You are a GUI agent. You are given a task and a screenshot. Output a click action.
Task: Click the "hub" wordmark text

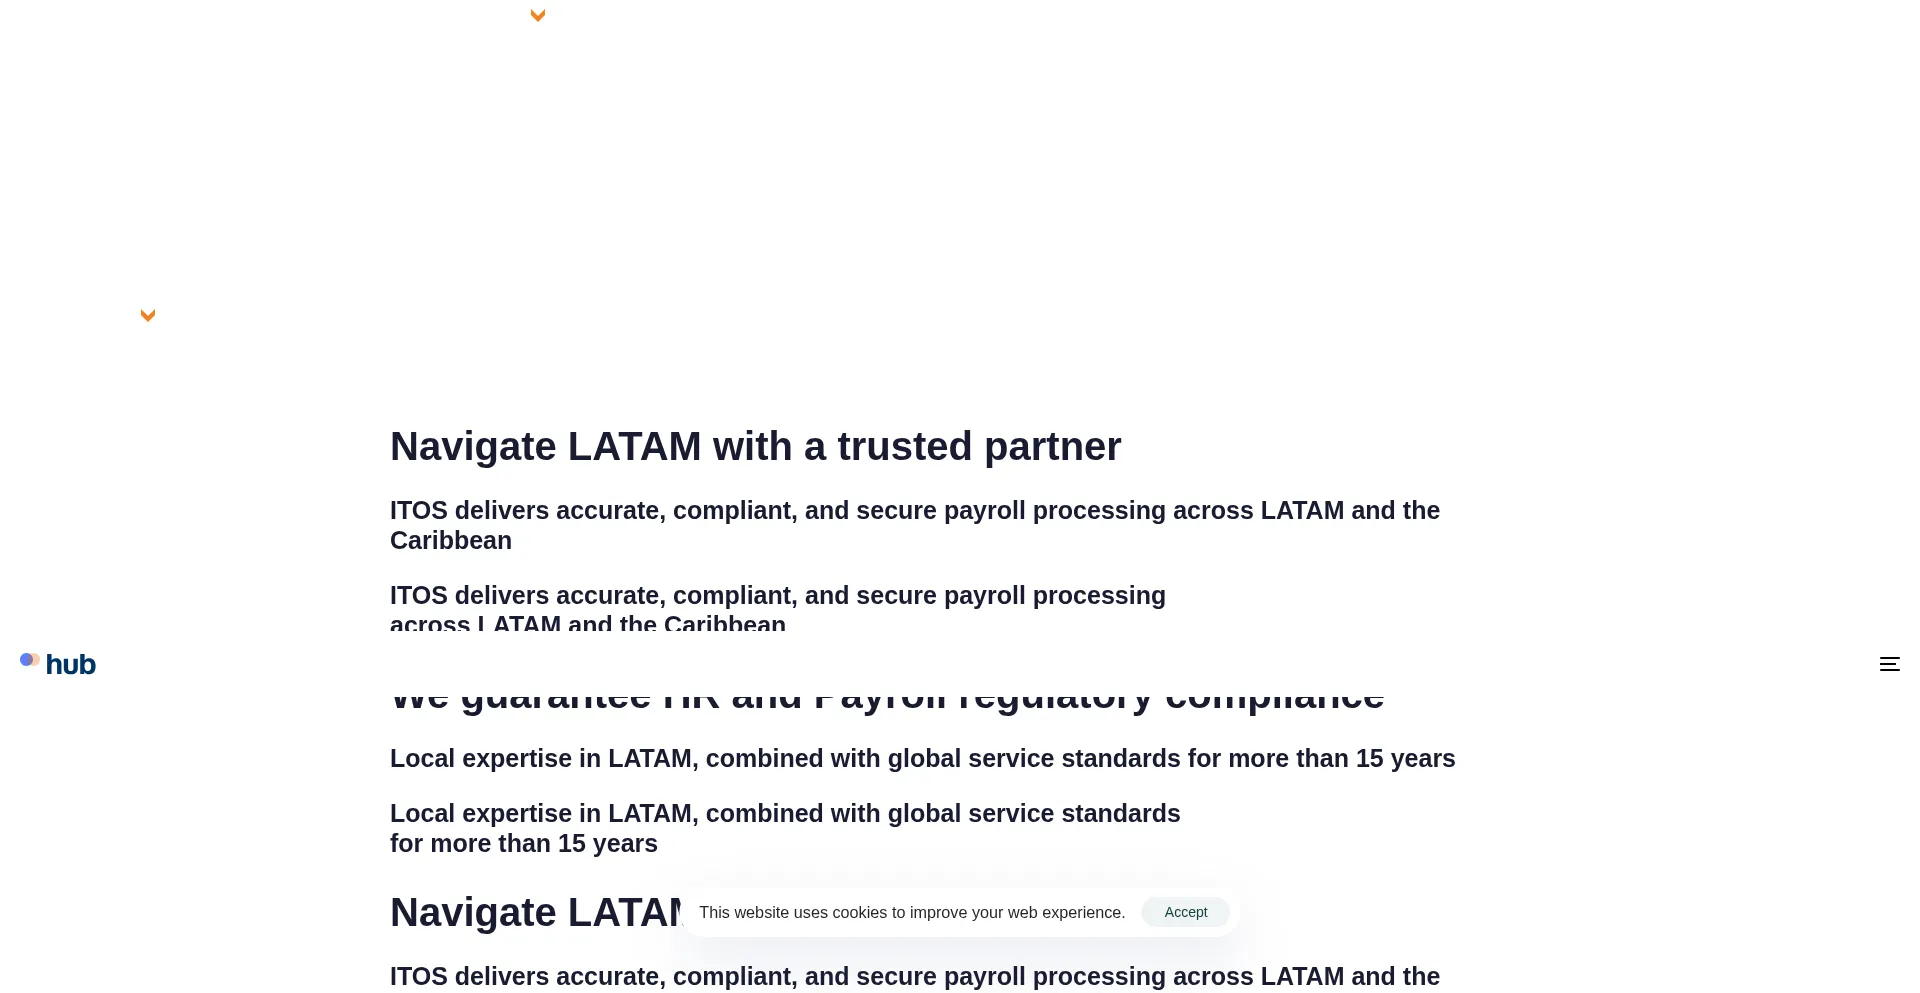pos(71,665)
